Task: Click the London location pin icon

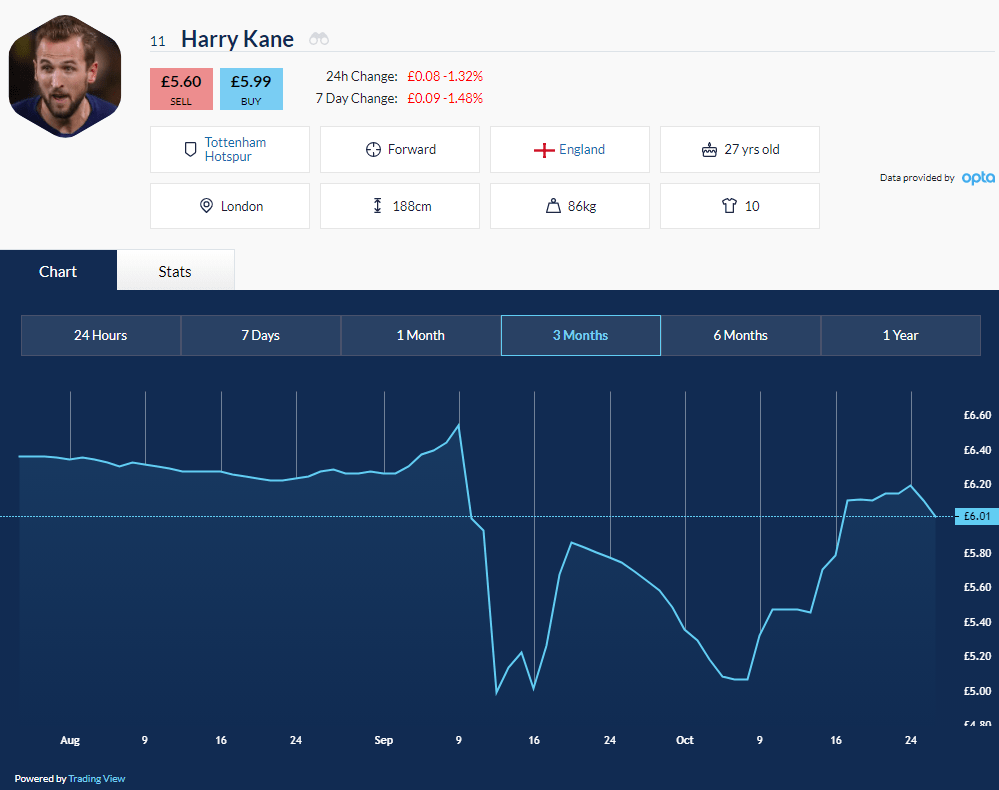Action: click(x=206, y=206)
